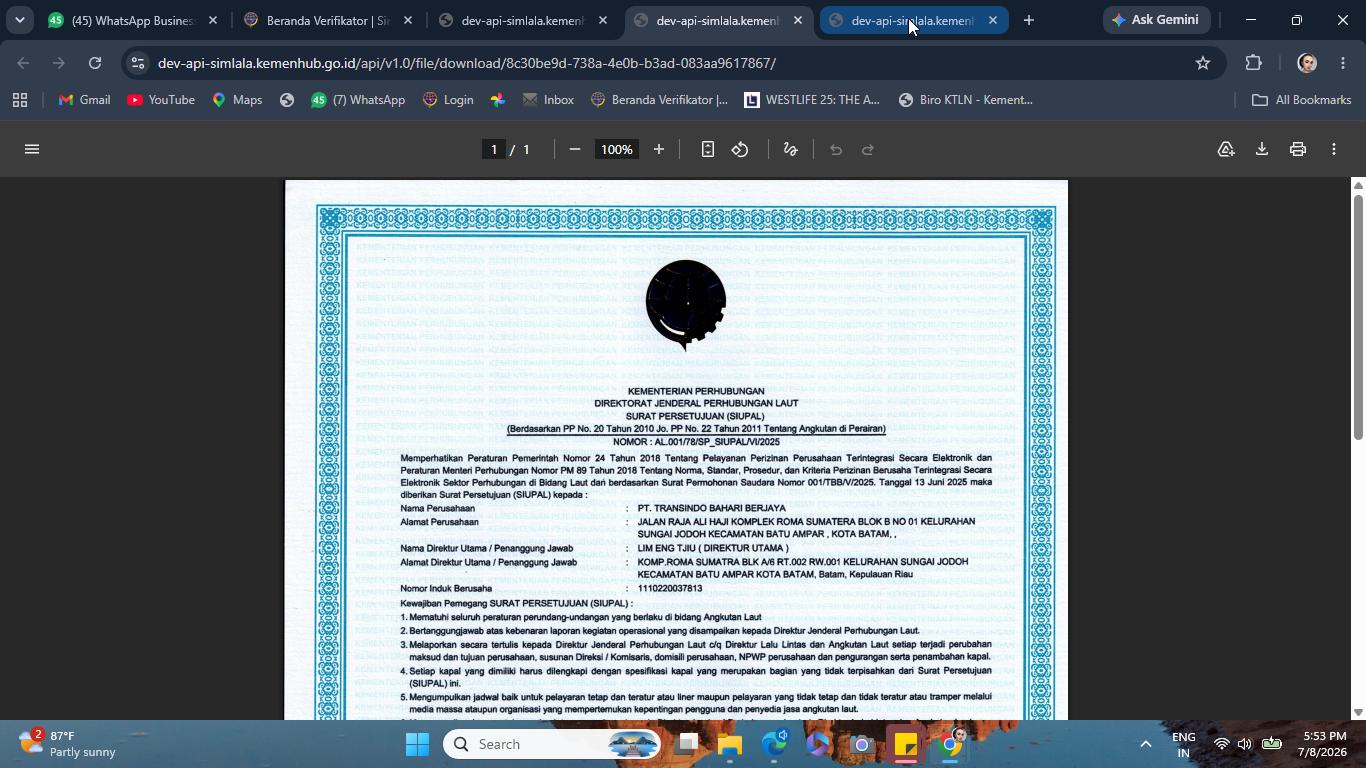
Task: Open the Maps bookmark
Action: click(237, 100)
